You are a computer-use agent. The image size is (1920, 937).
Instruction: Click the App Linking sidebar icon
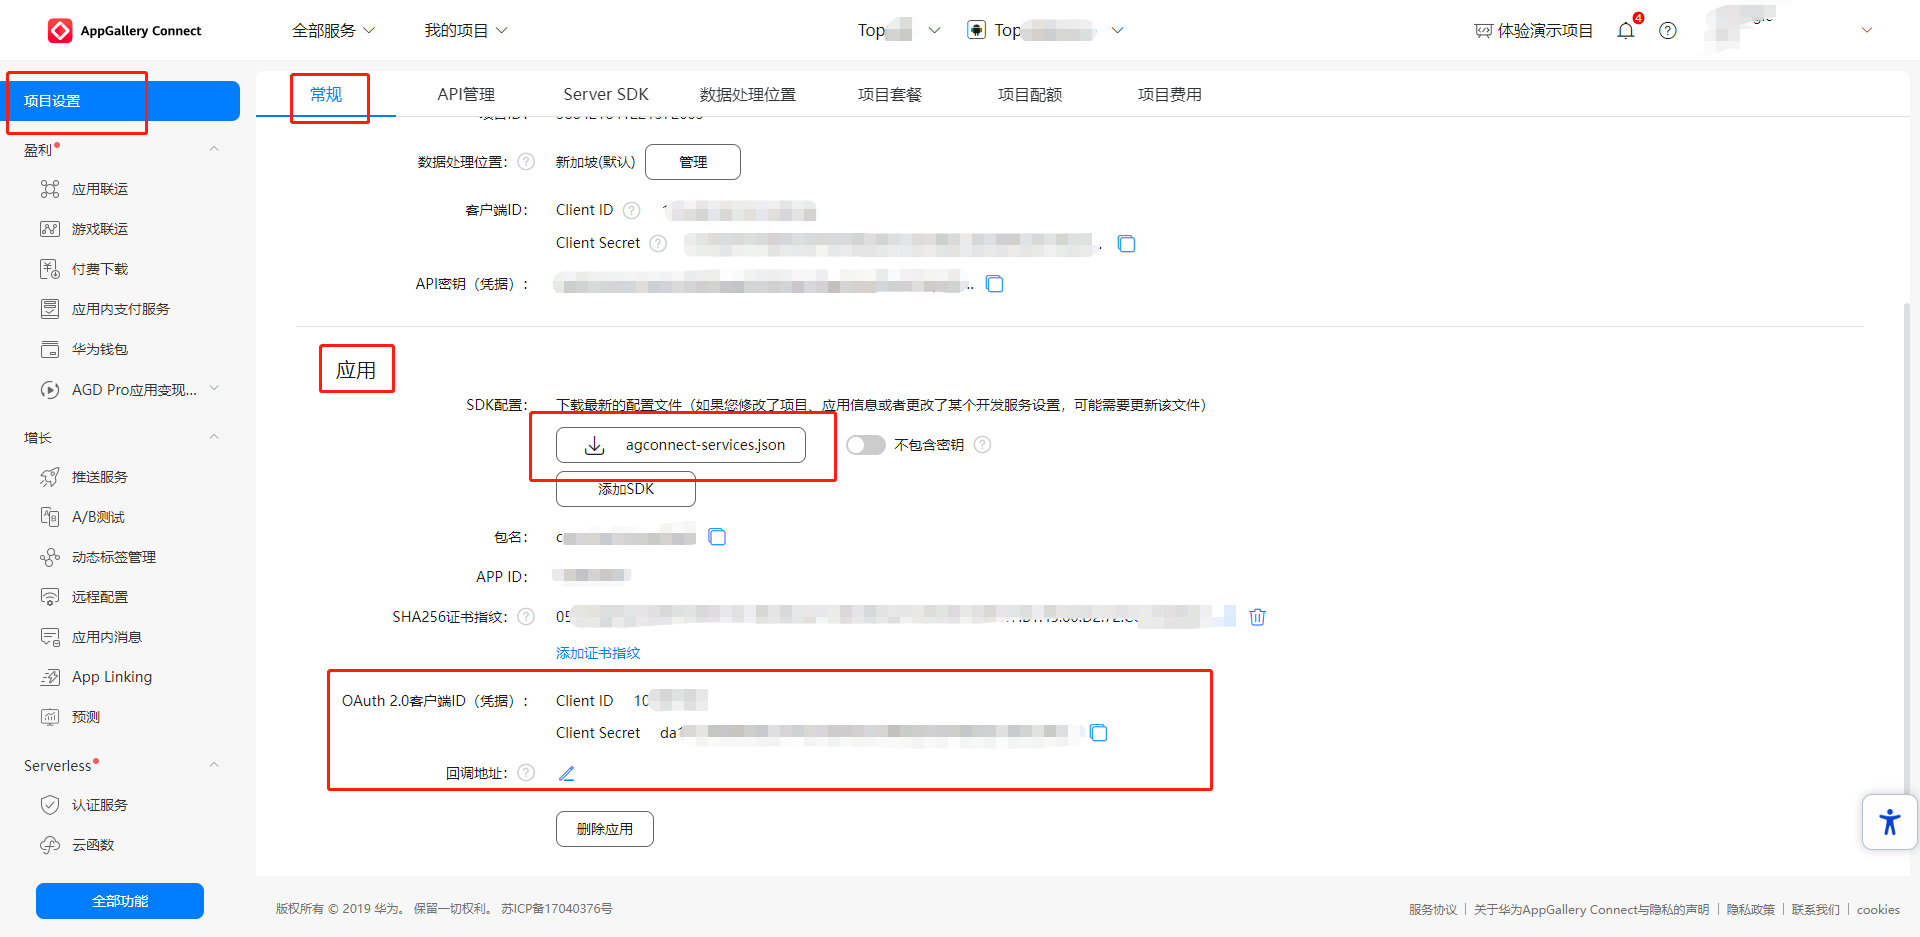pyautogui.click(x=50, y=677)
